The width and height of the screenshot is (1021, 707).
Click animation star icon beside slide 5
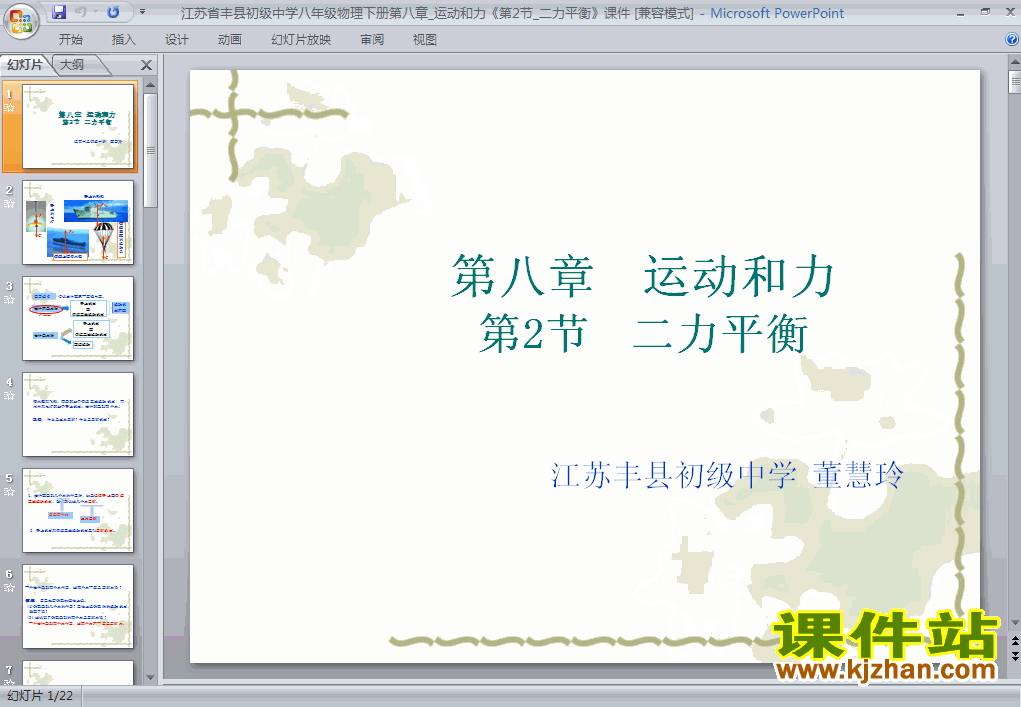[9, 492]
